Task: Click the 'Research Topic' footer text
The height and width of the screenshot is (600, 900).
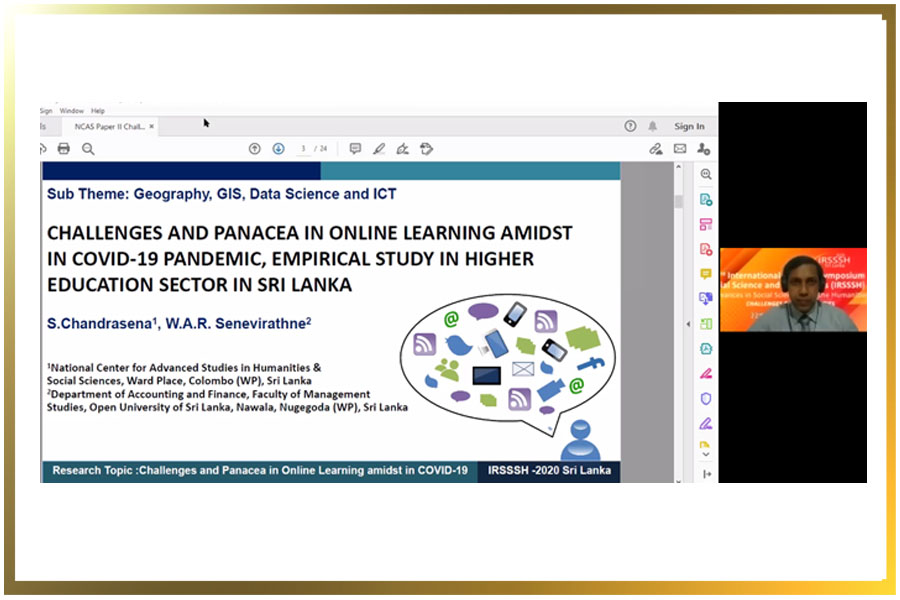Action: coord(260,470)
